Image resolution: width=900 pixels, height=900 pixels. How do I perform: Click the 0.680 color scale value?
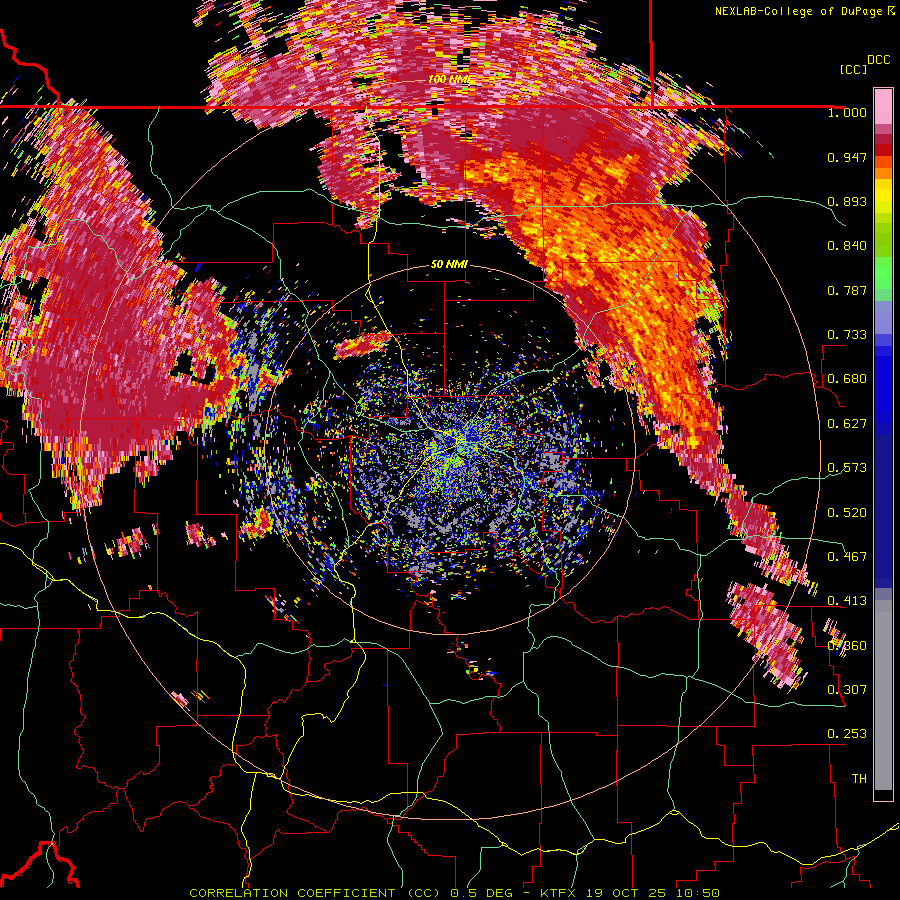tap(847, 379)
